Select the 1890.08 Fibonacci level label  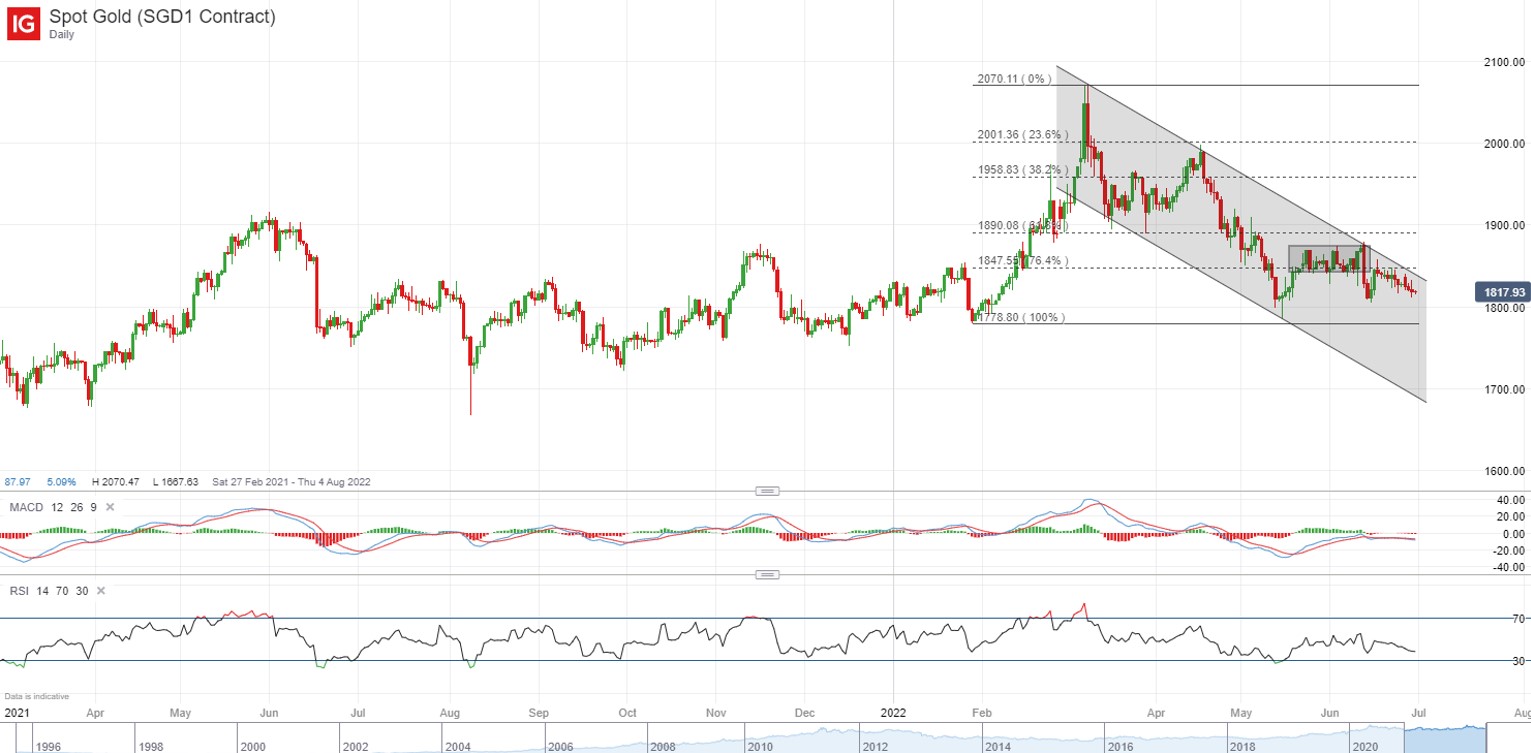click(x=1022, y=226)
